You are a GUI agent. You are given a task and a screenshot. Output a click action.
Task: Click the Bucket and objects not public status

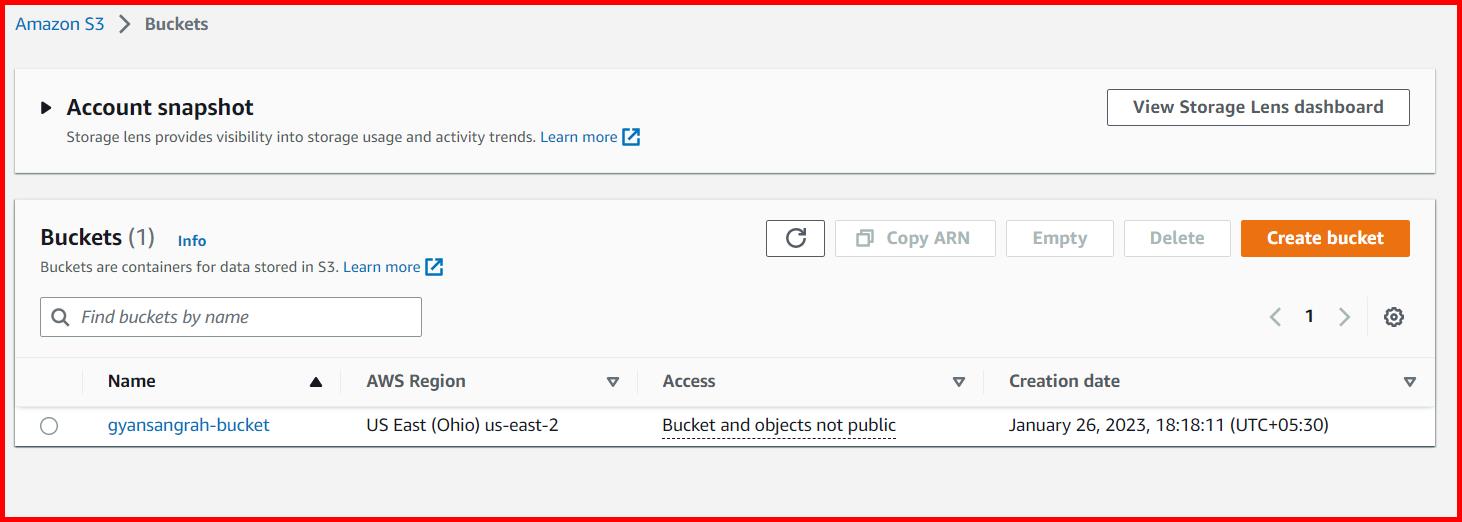pyautogui.click(x=779, y=425)
